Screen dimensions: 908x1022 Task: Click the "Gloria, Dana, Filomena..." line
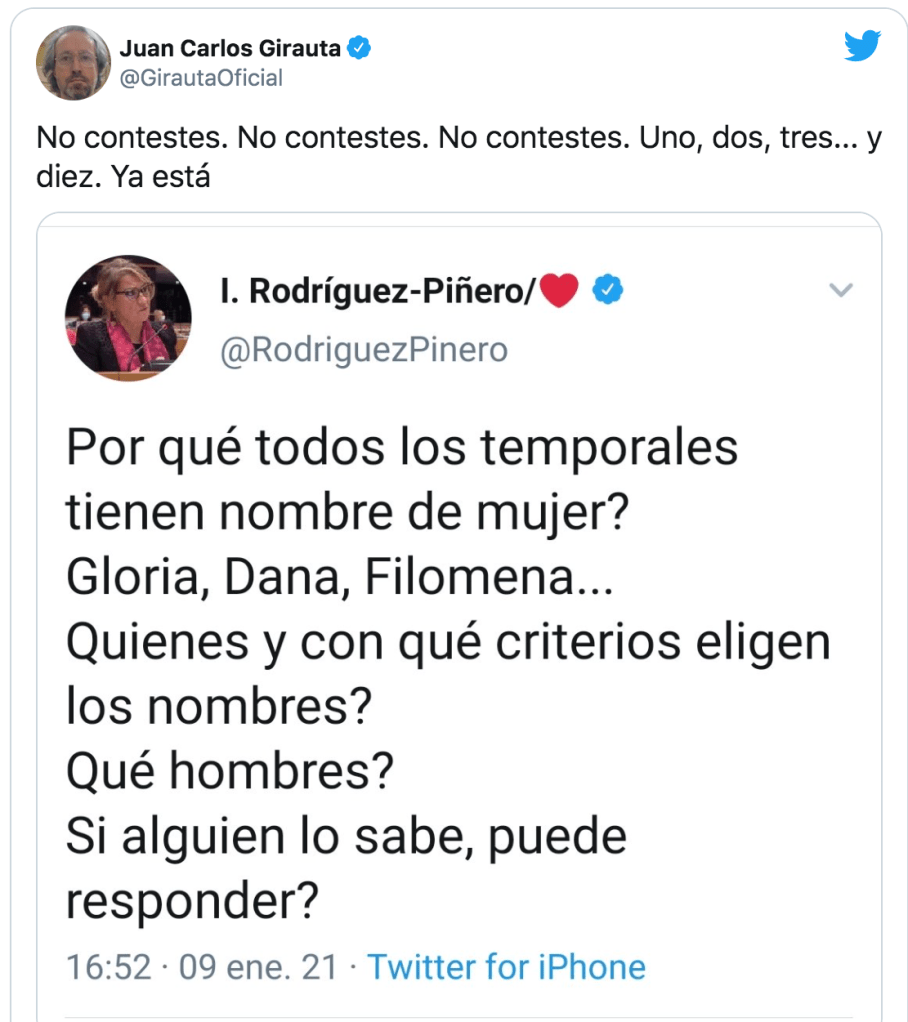point(340,579)
